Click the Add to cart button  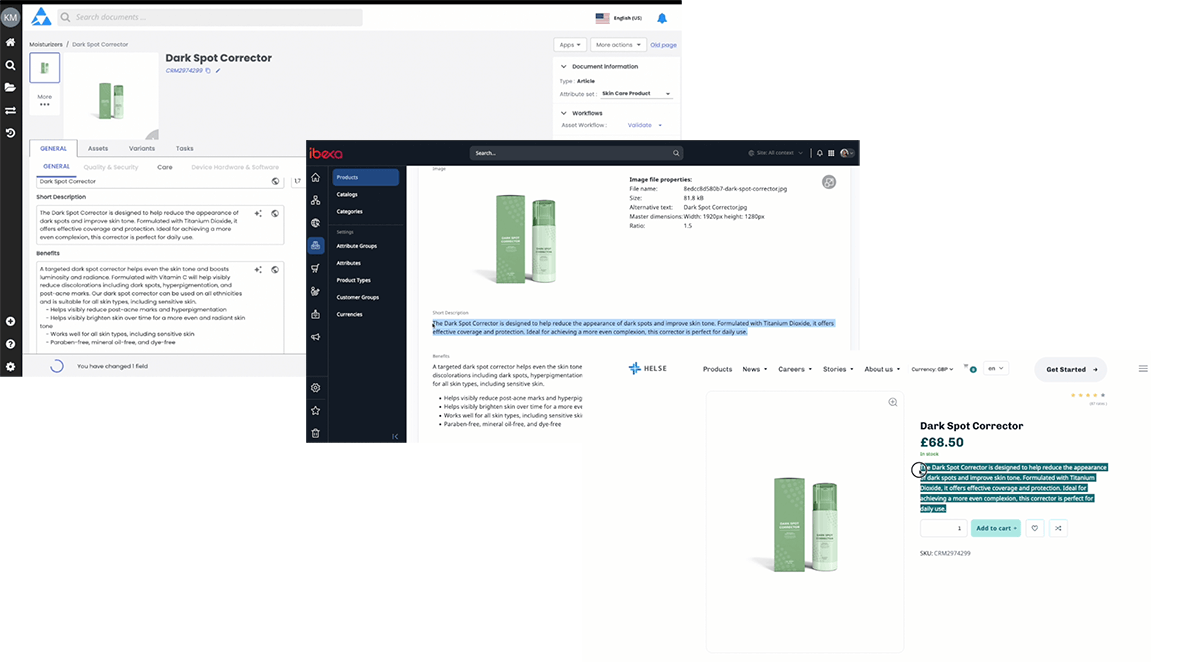click(995, 528)
